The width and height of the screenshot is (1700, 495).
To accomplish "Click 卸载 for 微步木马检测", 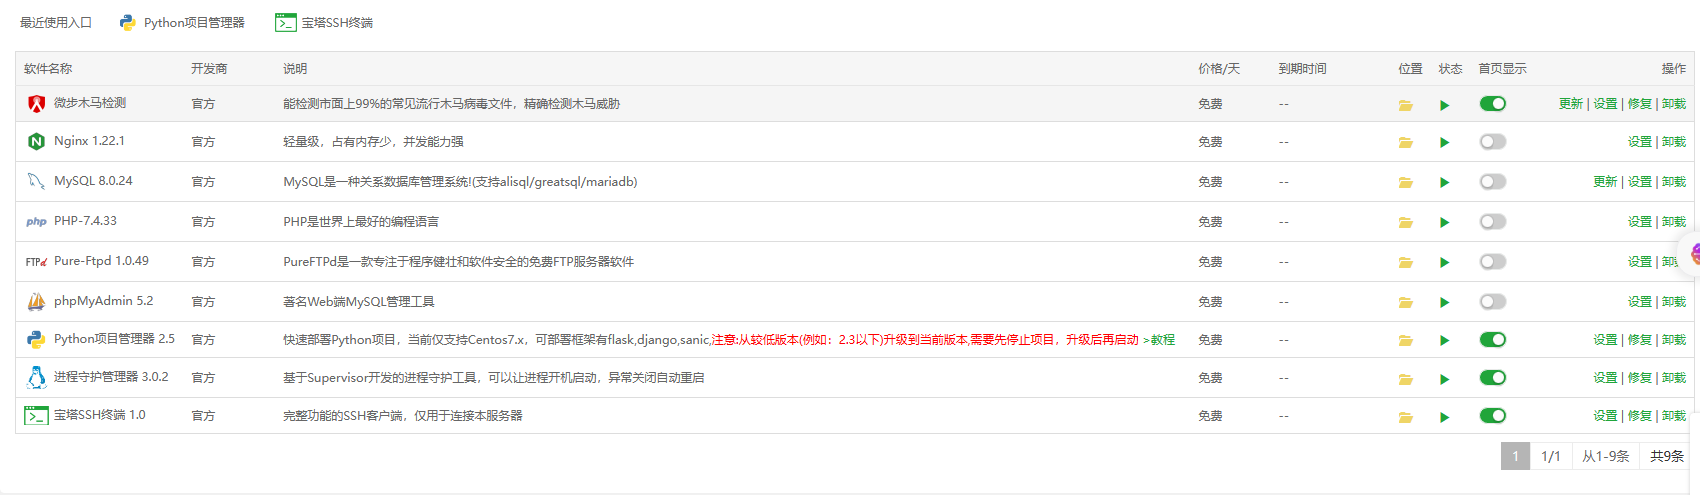I will 1674,104.
